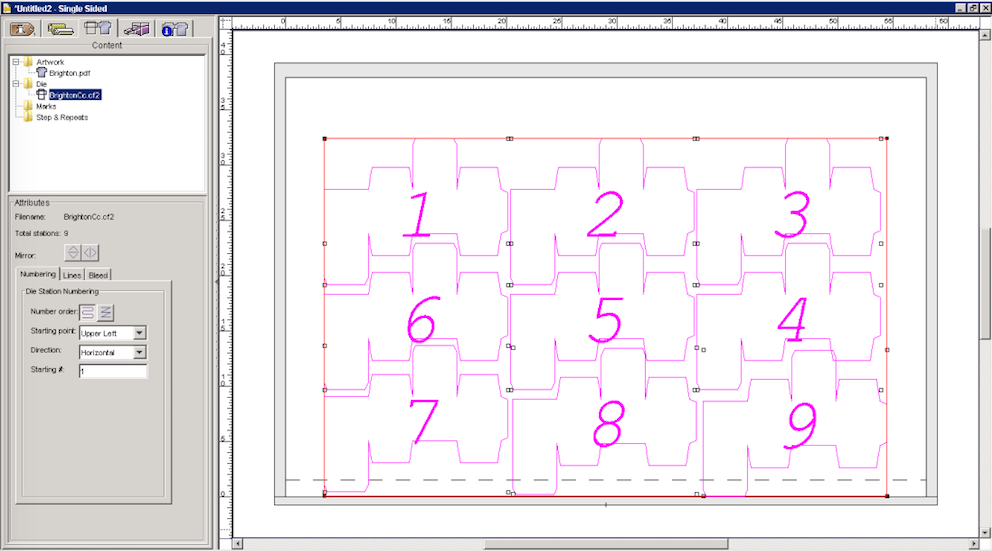Mirror die horizontally with left-right arrows icon

coord(90,253)
